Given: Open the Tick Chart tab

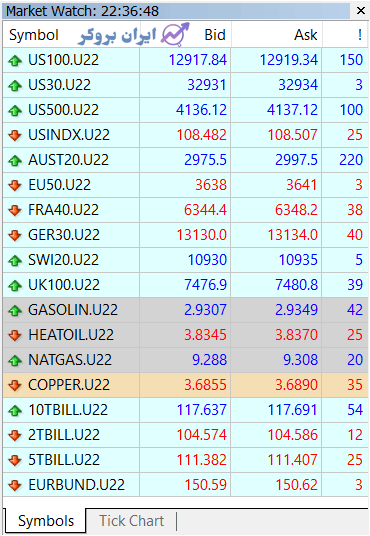Looking at the screenshot, I should [132, 521].
